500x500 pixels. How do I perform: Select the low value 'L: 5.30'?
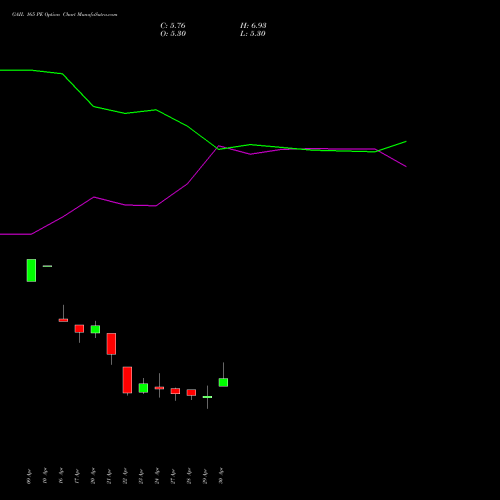(x=253, y=33)
